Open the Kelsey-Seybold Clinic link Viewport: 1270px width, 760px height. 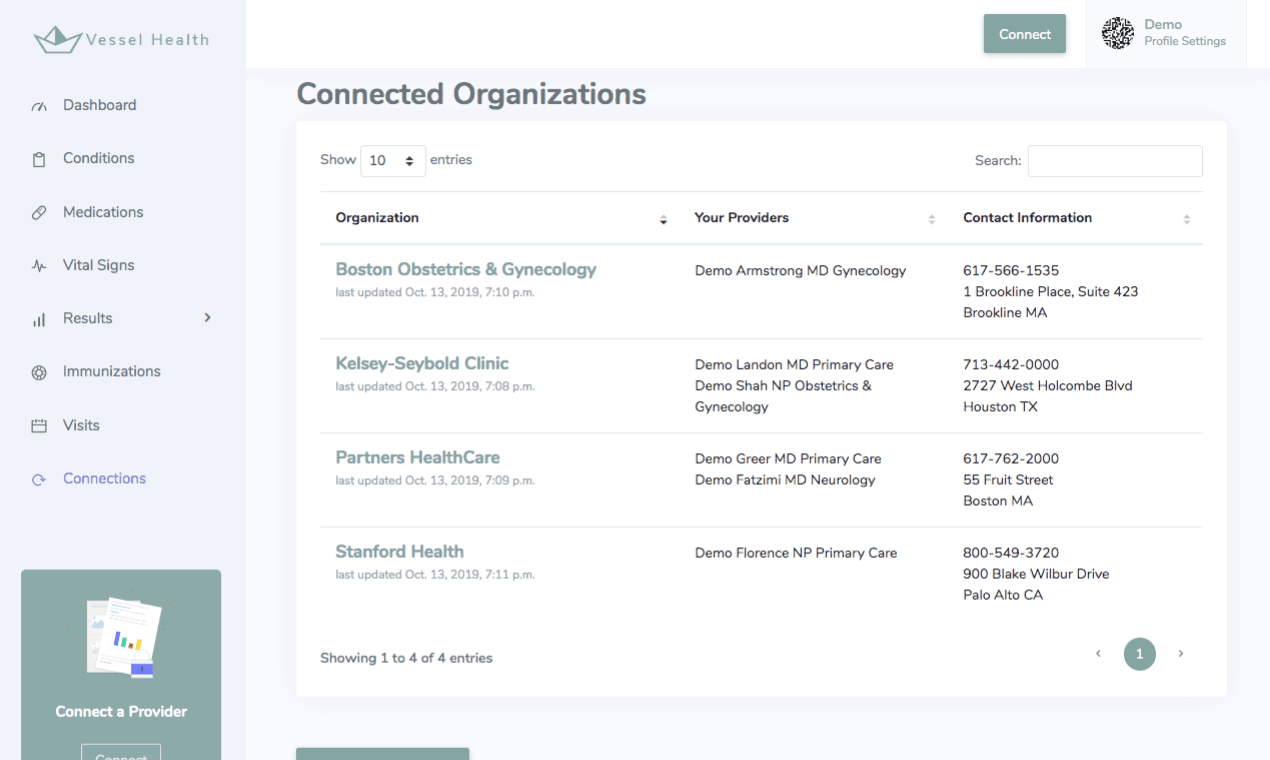pos(422,363)
